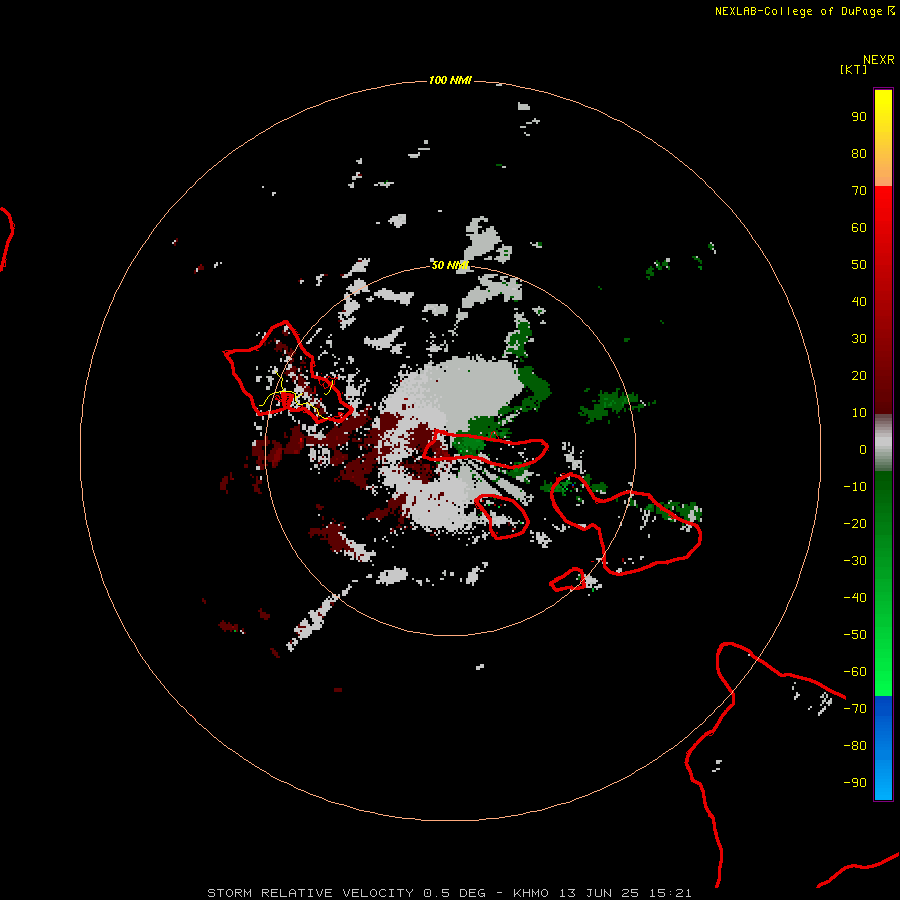Select the positive 30 value on the scale
900x900 pixels.
point(859,339)
